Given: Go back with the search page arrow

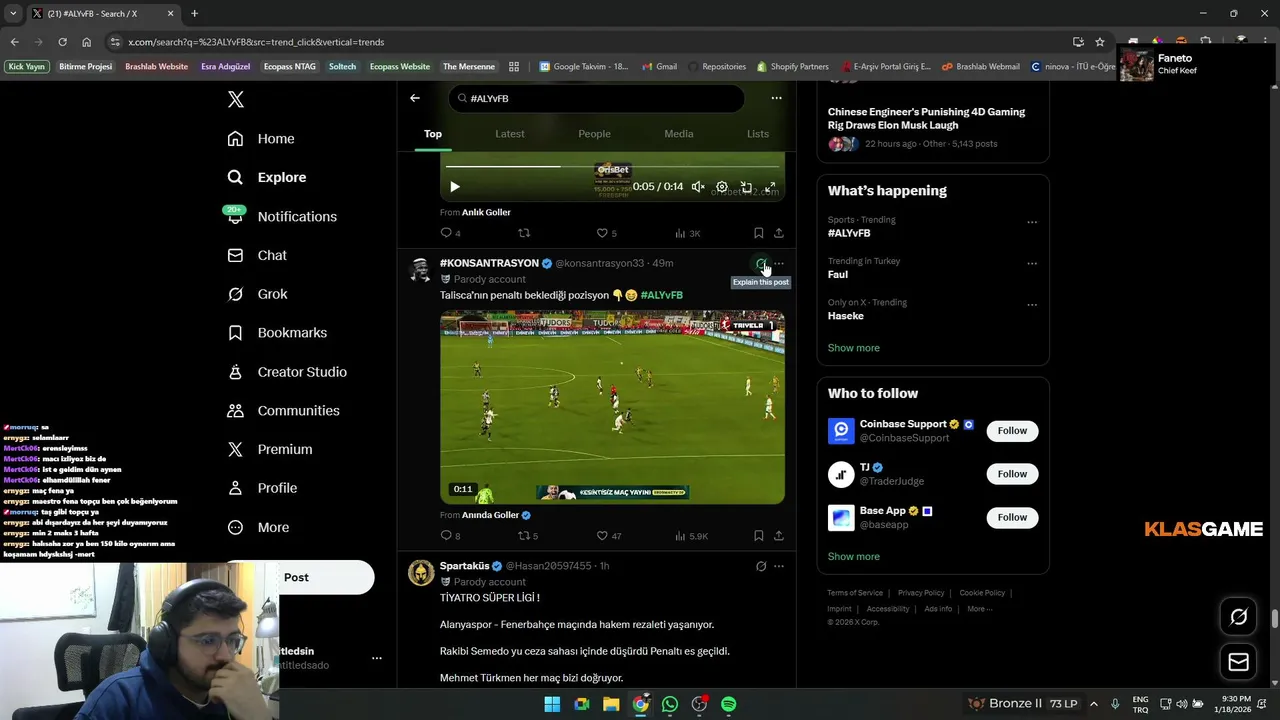Looking at the screenshot, I should 415,98.
